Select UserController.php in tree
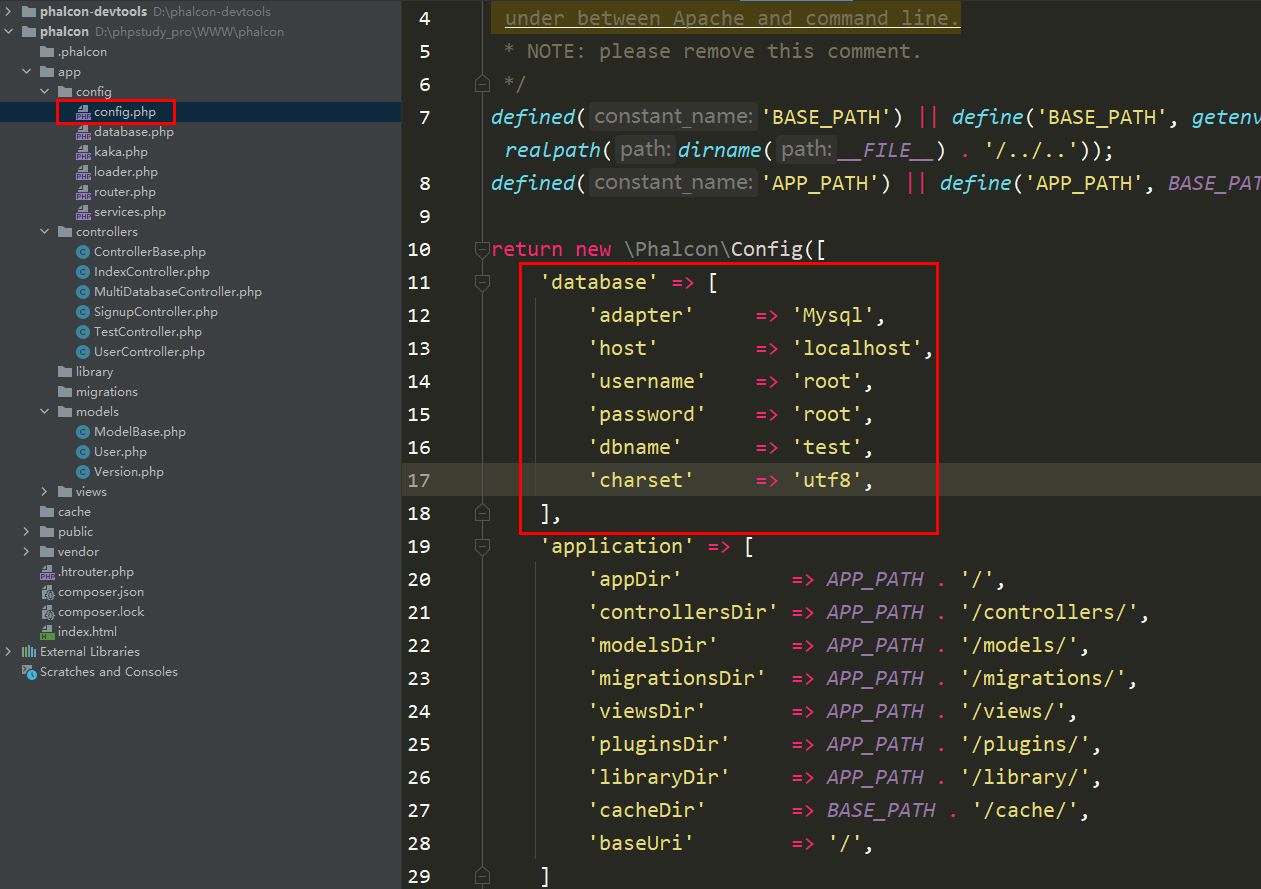Viewport: 1261px width, 889px height. coord(149,352)
